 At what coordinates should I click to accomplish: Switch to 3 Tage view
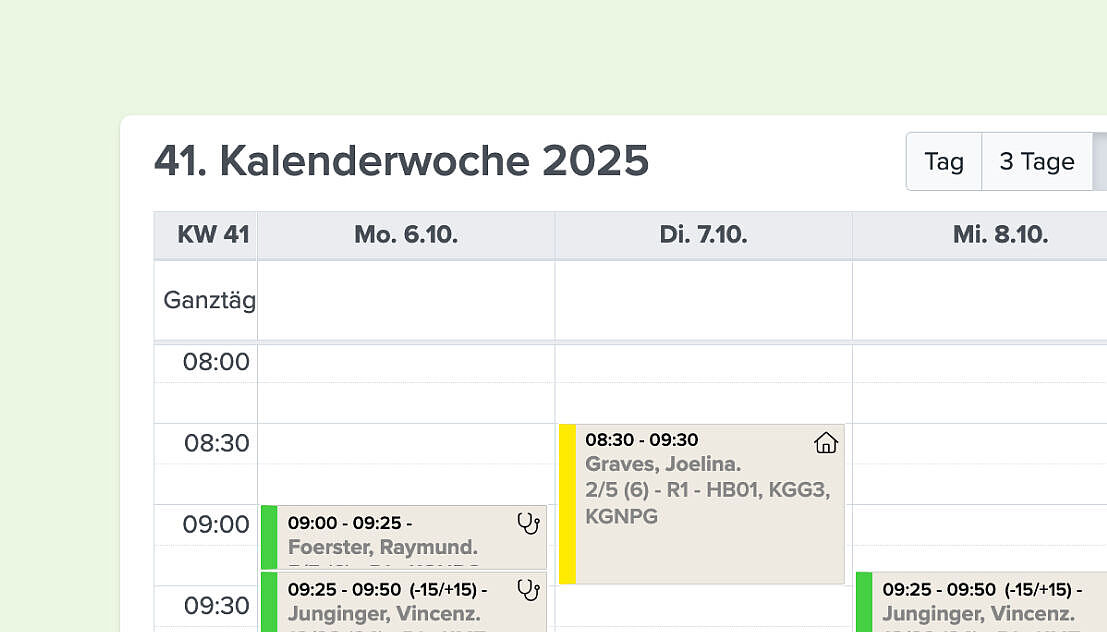point(1036,162)
